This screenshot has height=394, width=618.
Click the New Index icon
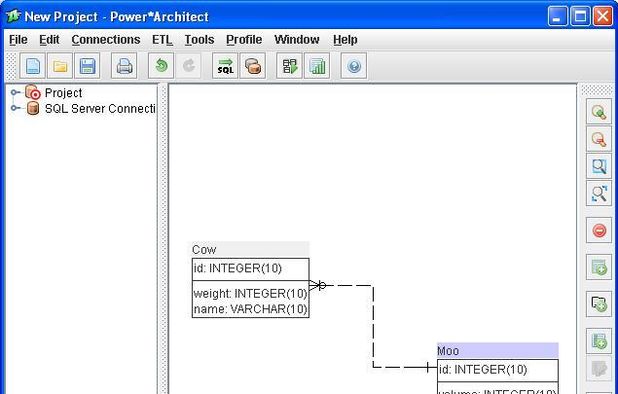(x=599, y=341)
